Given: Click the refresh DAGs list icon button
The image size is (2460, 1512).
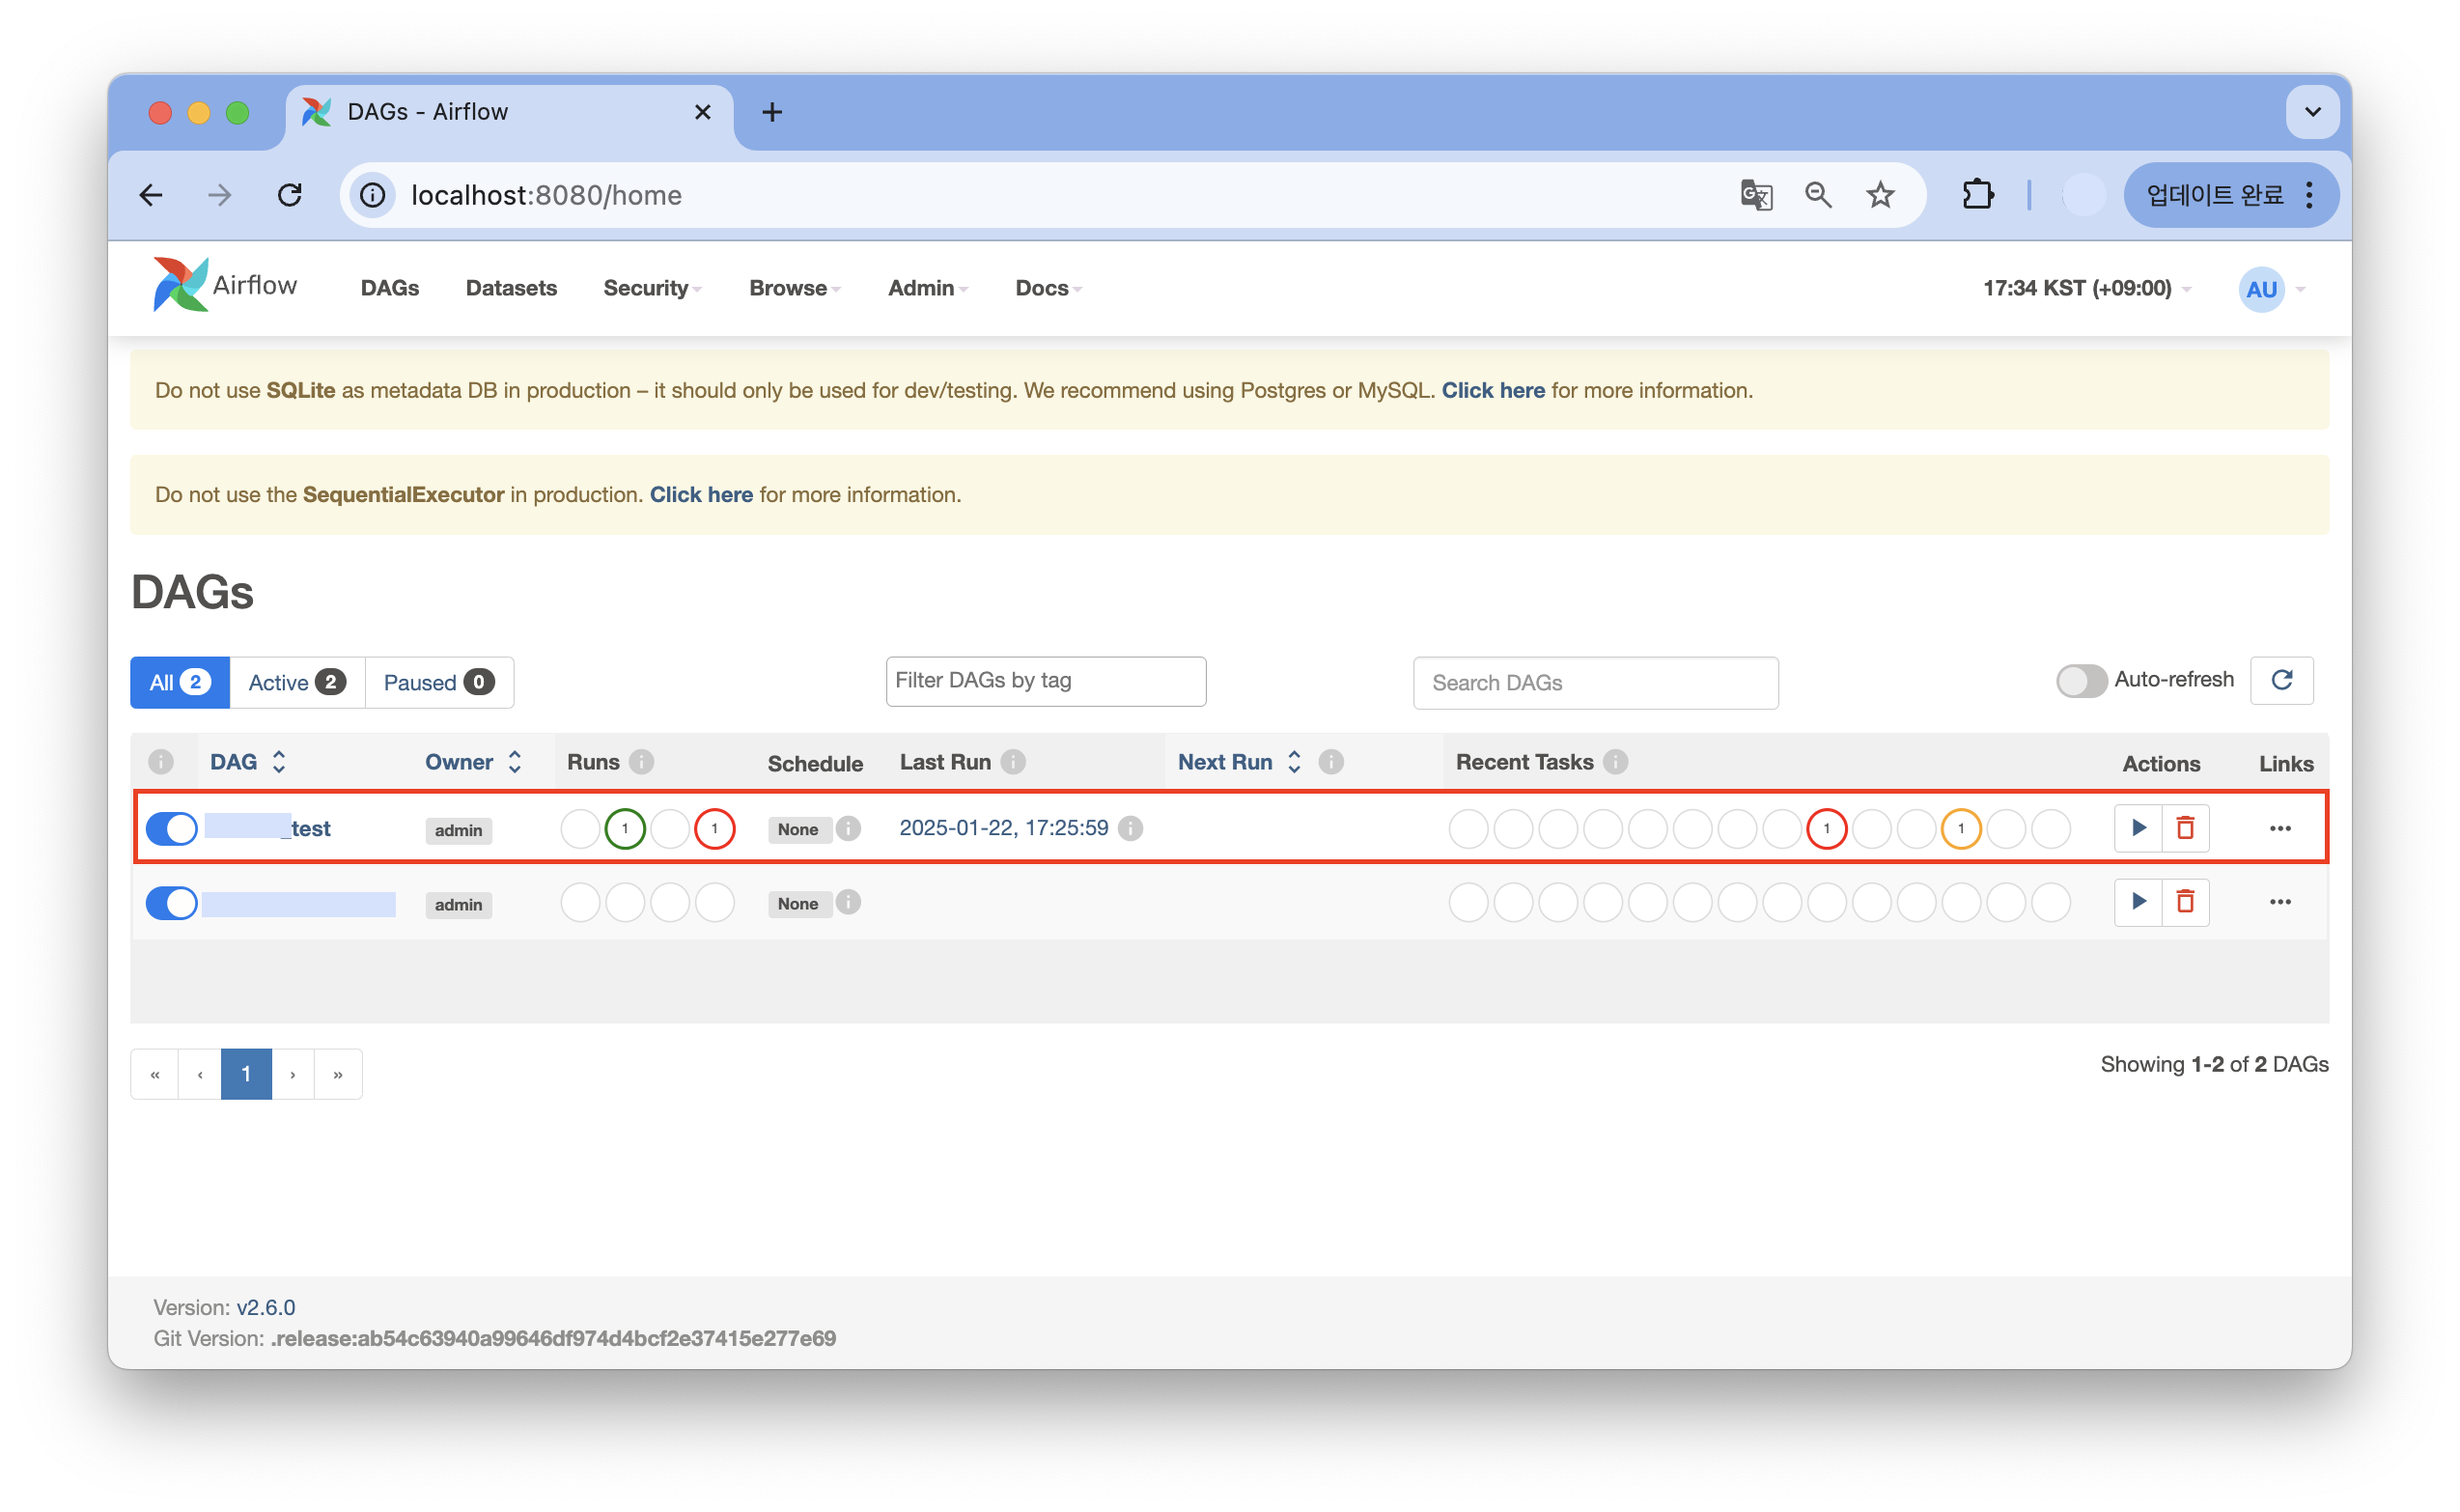Looking at the screenshot, I should click(x=2281, y=681).
